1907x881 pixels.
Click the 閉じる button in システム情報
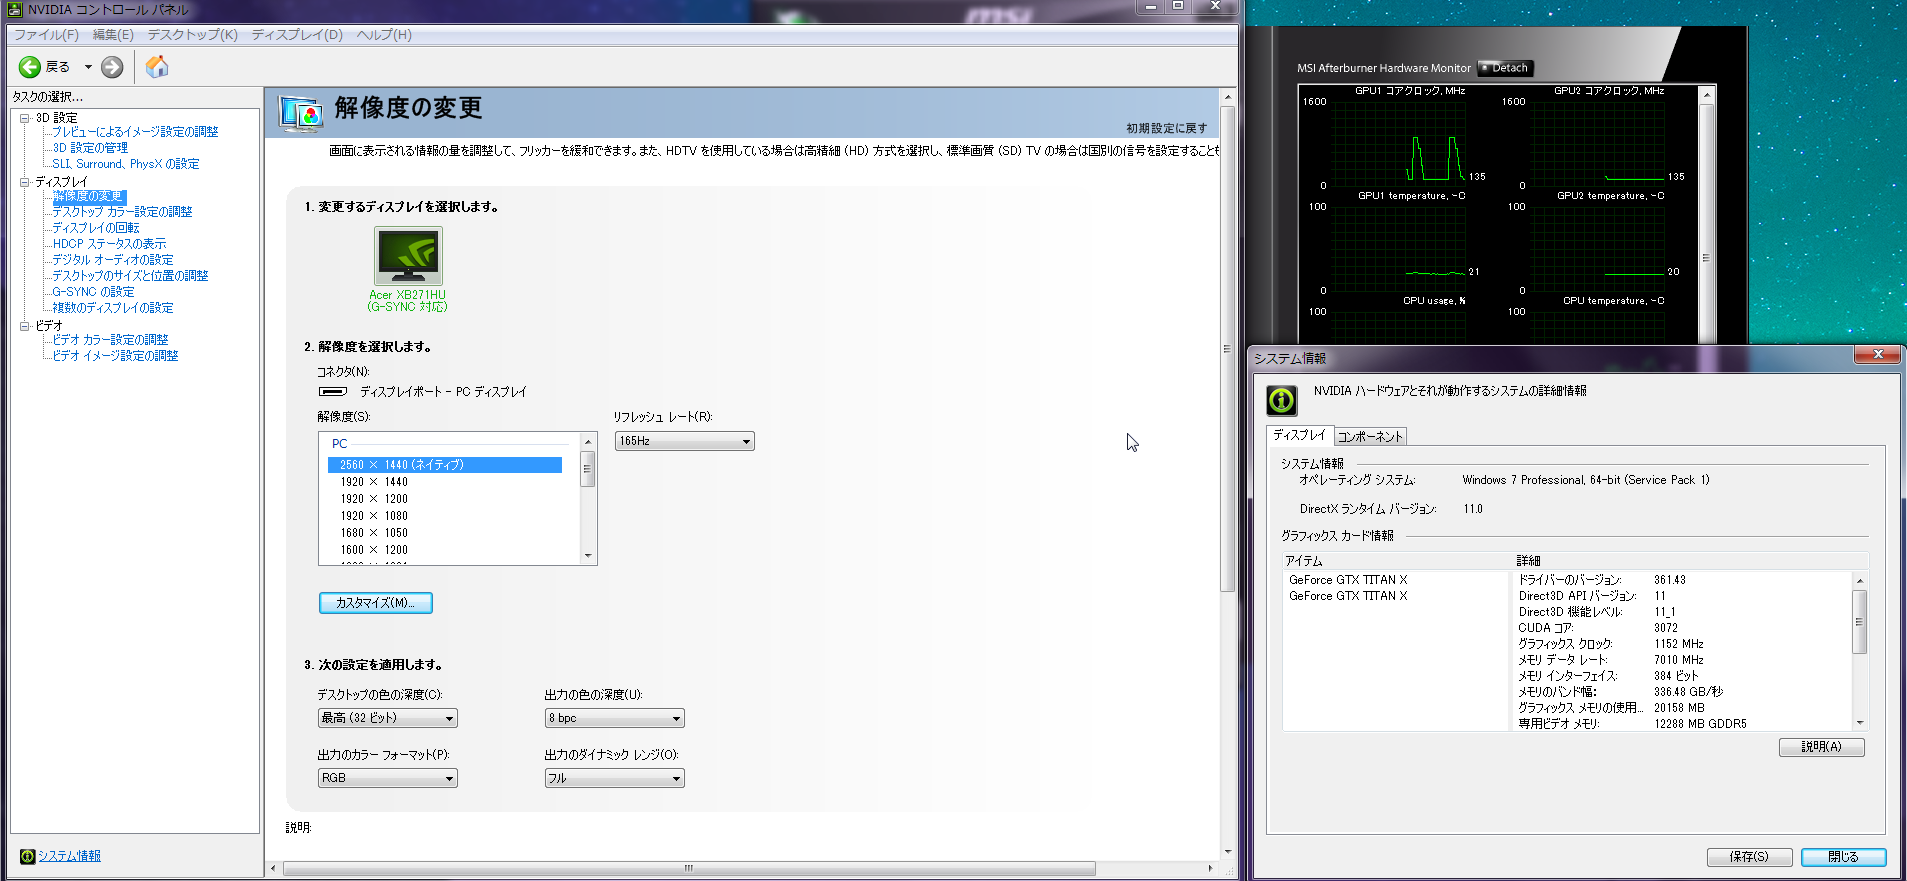(1844, 857)
